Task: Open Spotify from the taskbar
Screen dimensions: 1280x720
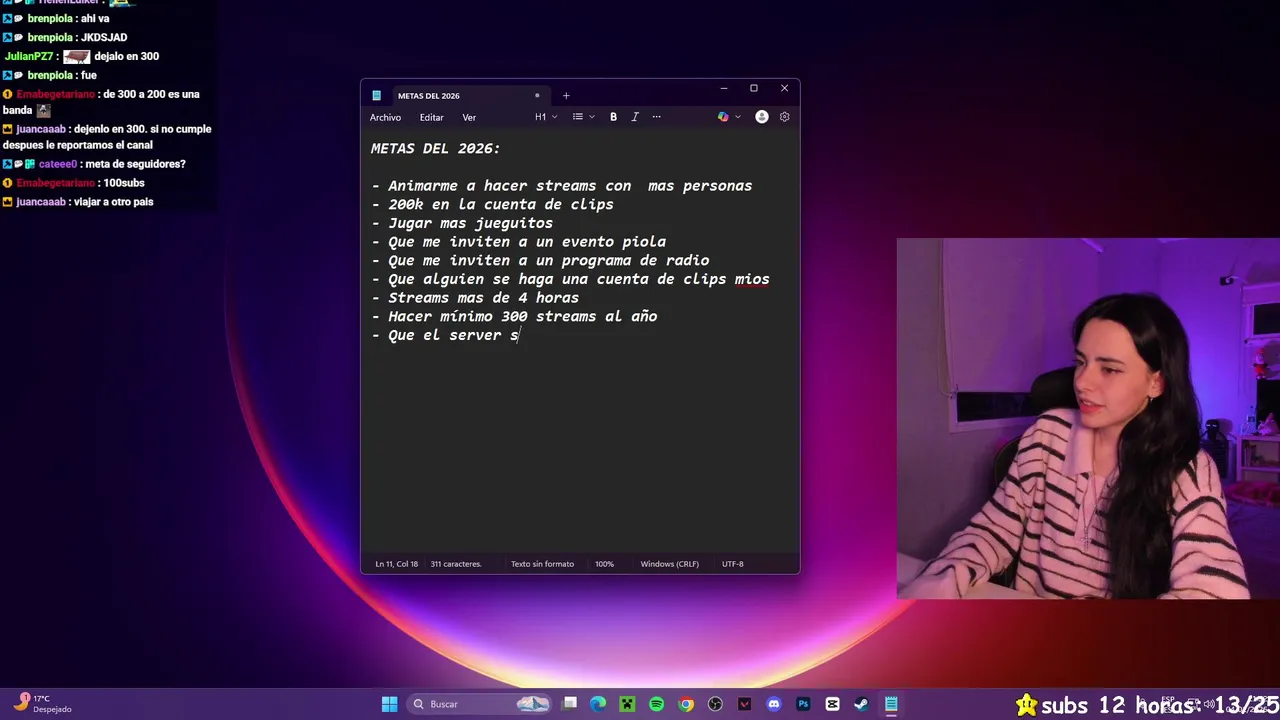Action: (x=656, y=704)
